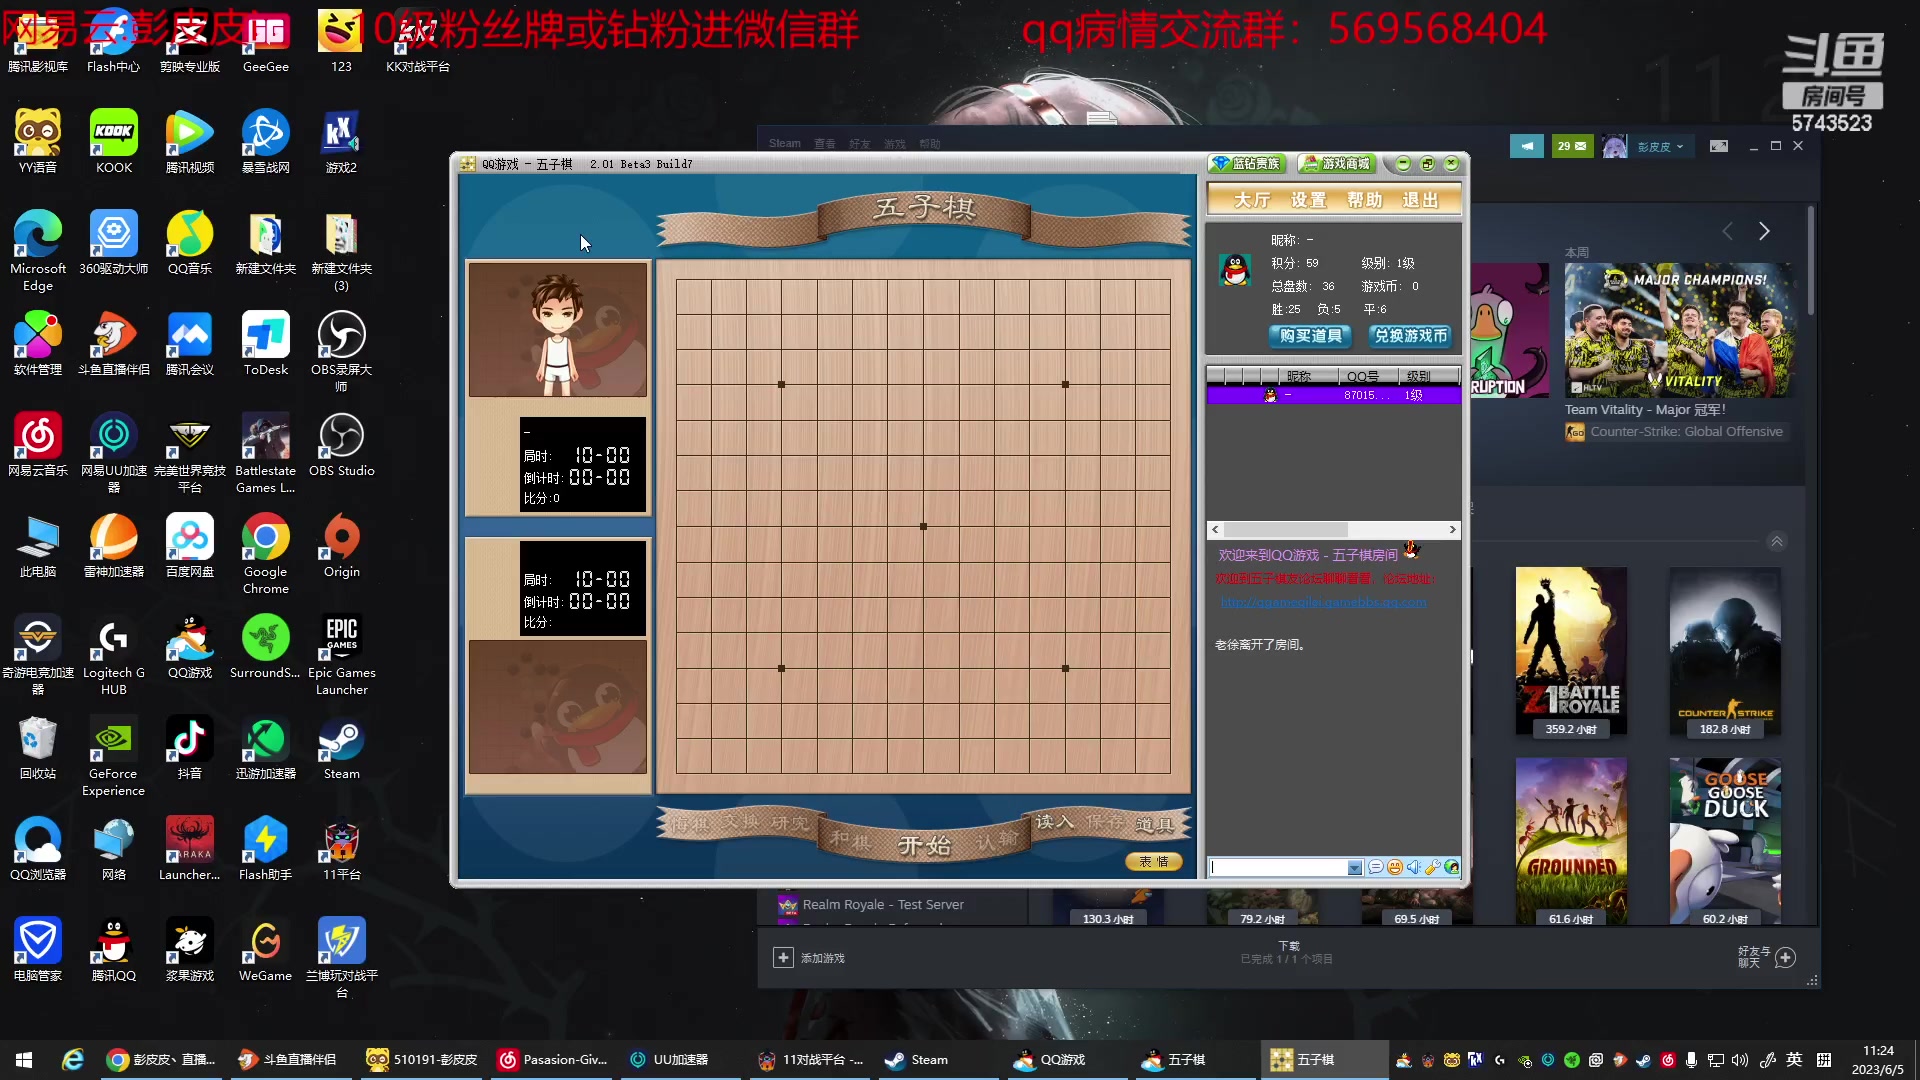
Task: Click the center star point on the board
Action: coord(923,526)
